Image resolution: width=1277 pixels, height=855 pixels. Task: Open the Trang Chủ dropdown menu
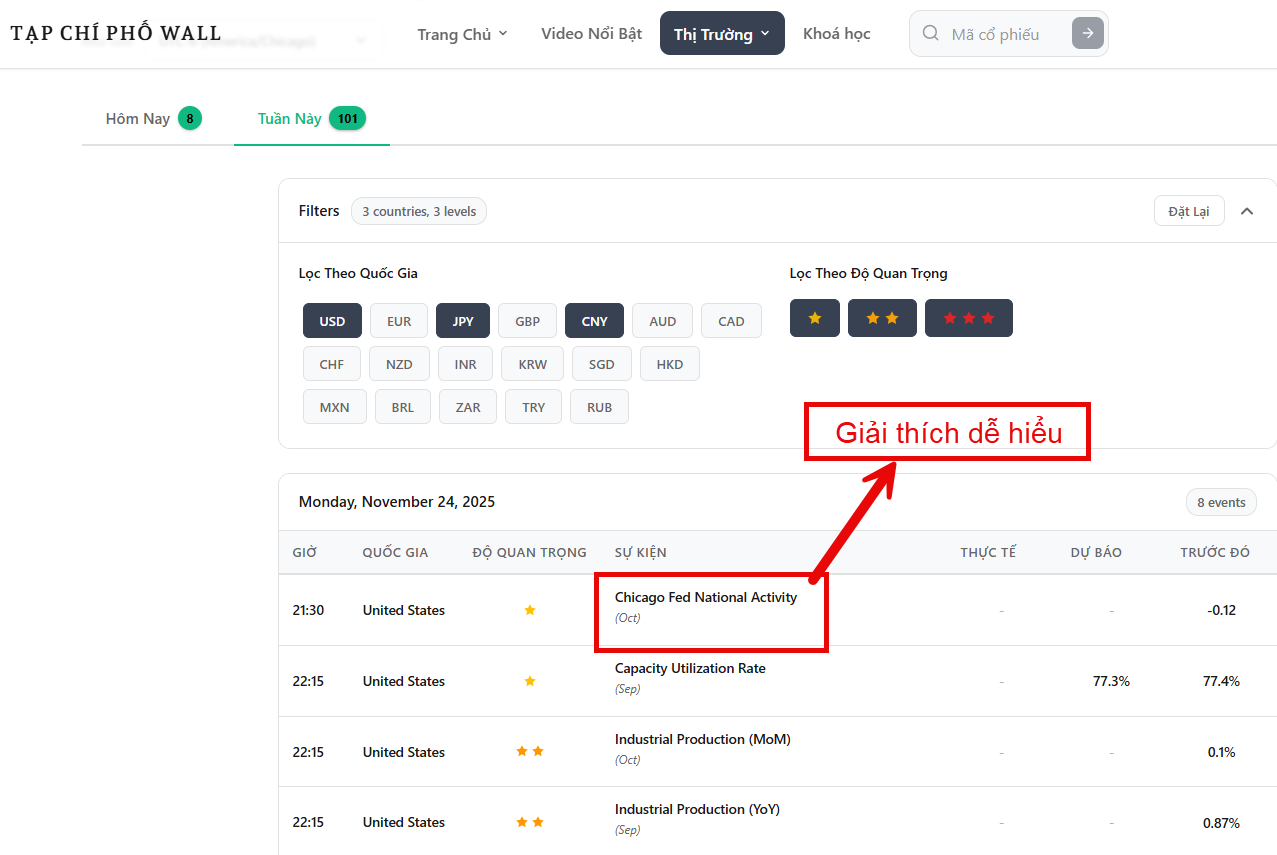tap(462, 34)
